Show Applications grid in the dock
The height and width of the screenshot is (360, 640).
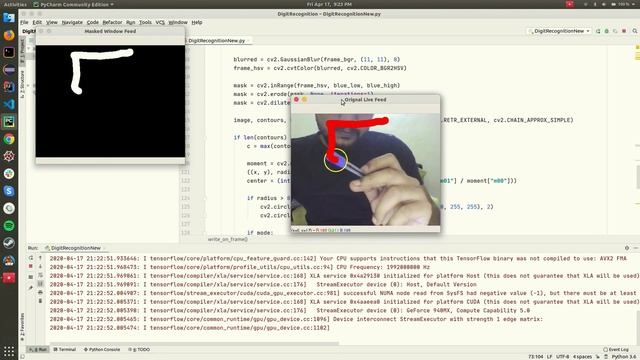9,351
